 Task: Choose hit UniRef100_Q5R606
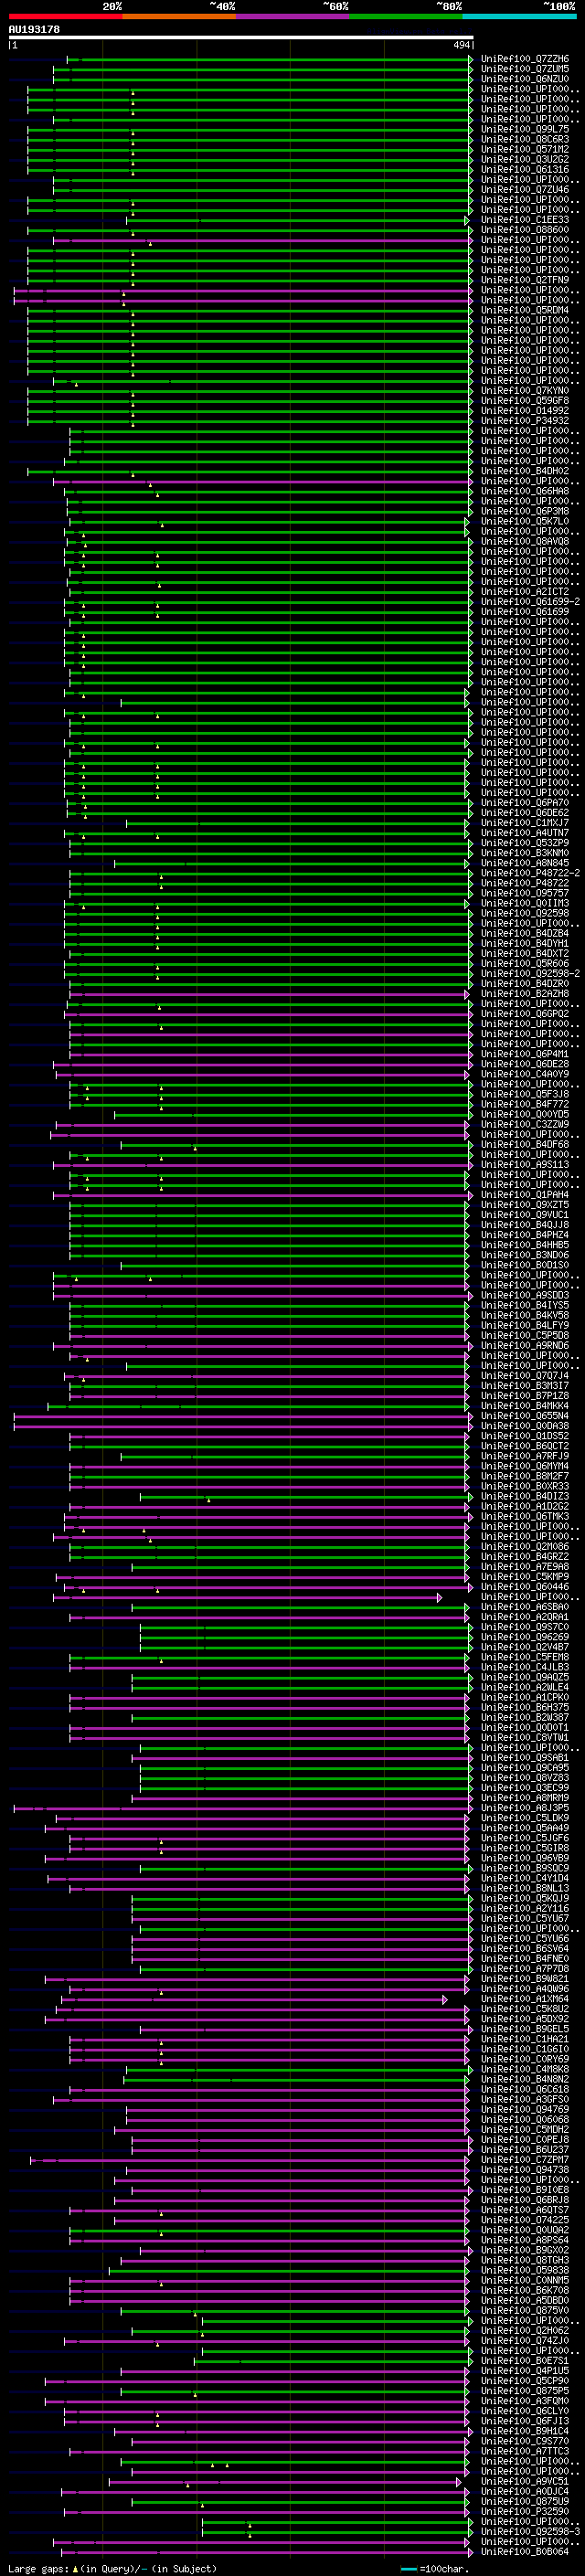click(x=525, y=964)
